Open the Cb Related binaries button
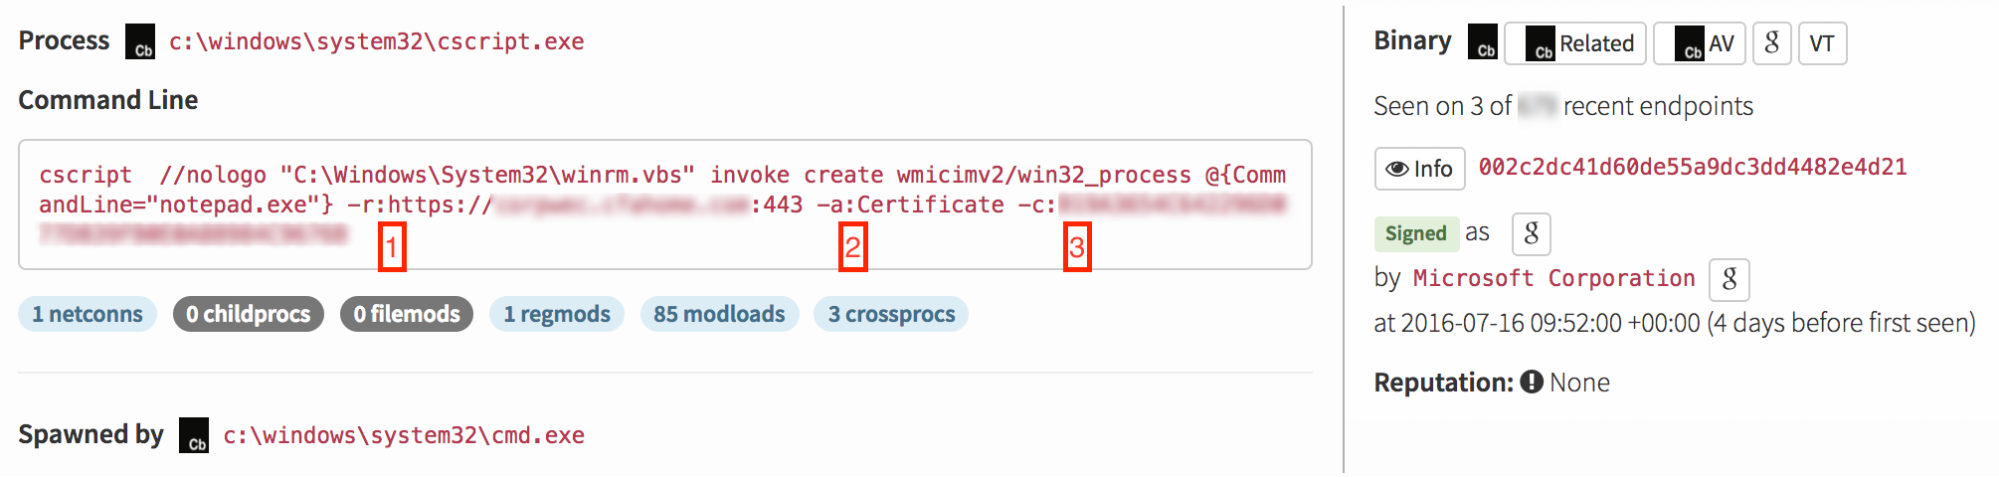 pyautogui.click(x=1575, y=44)
